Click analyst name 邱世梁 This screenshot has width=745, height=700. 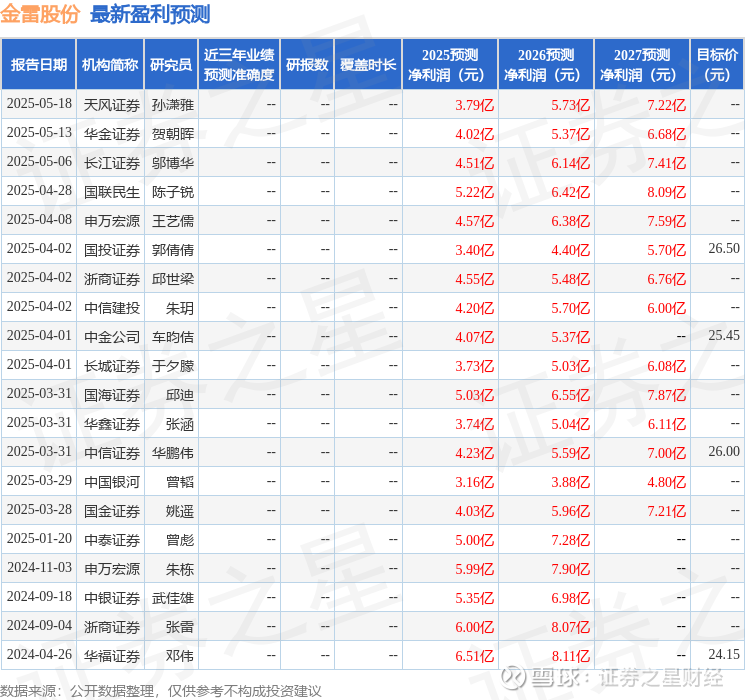(x=173, y=278)
